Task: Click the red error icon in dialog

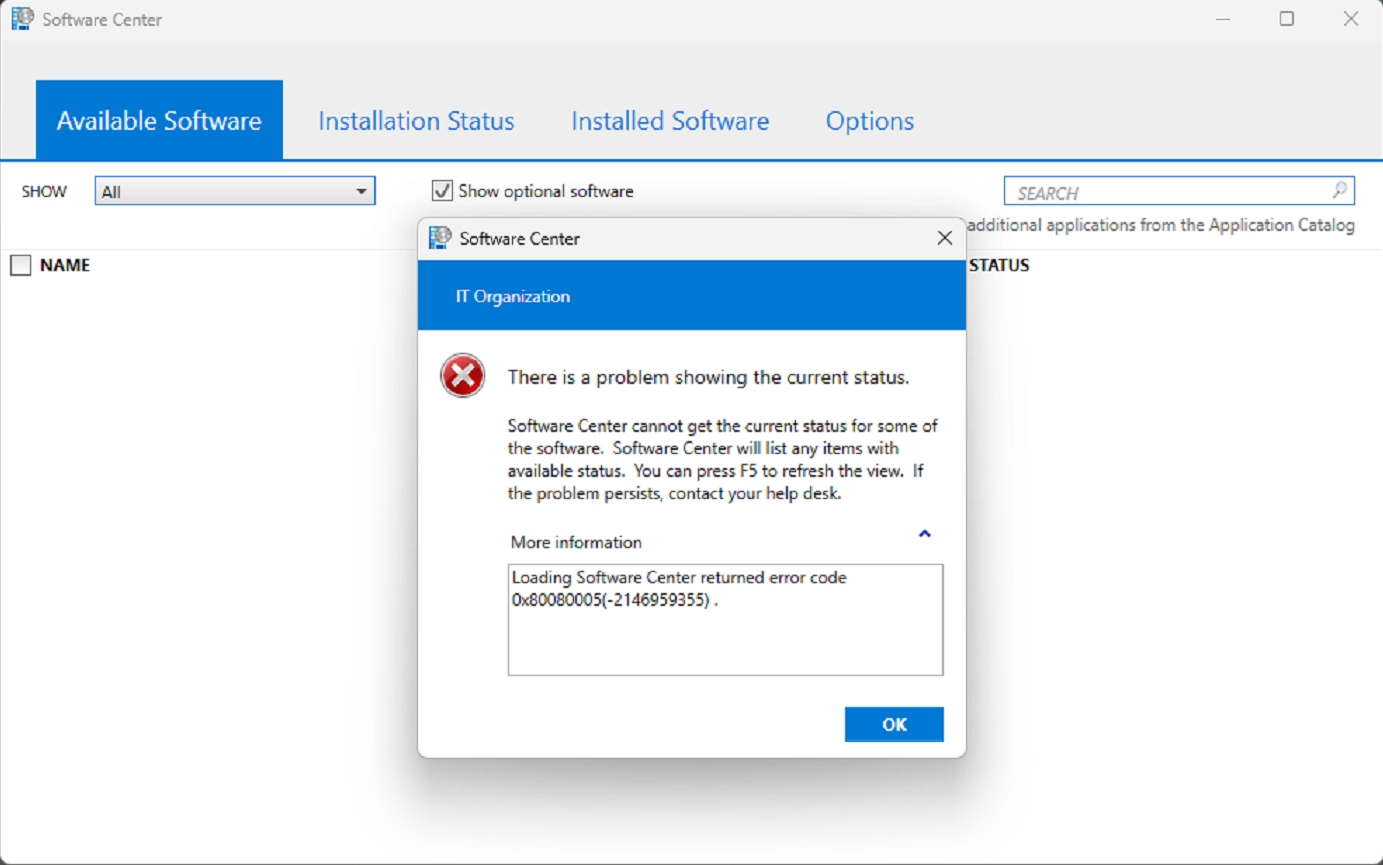Action: (x=462, y=376)
